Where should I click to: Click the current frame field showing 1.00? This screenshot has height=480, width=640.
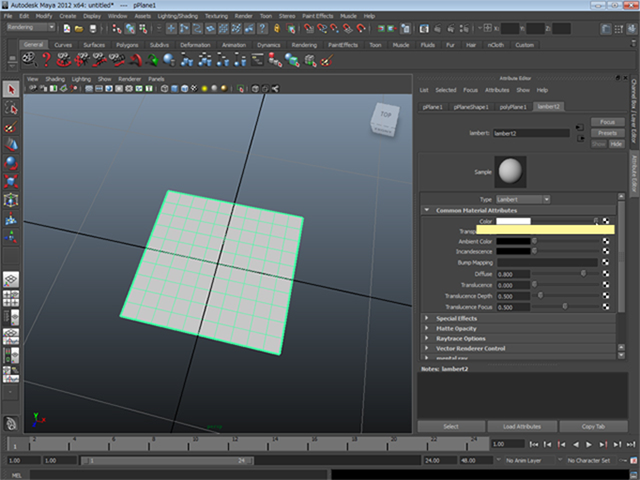[x=508, y=444]
